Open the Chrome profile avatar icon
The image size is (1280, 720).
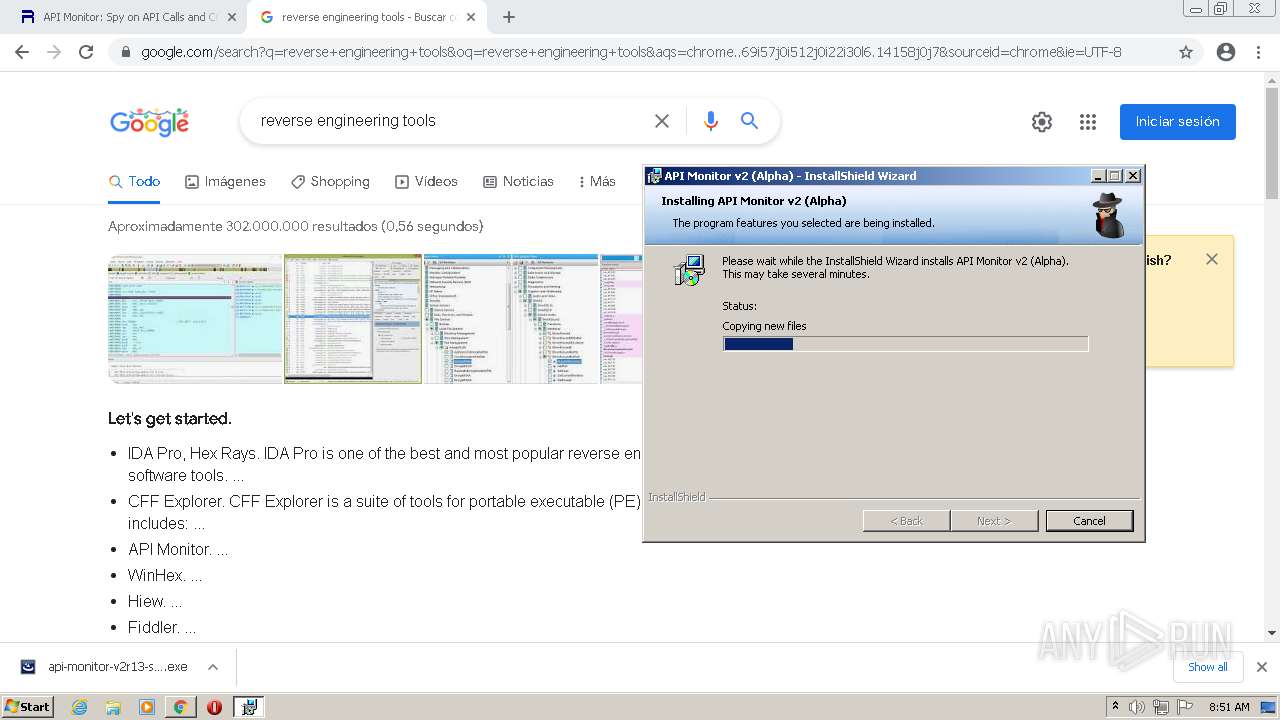tap(1226, 52)
